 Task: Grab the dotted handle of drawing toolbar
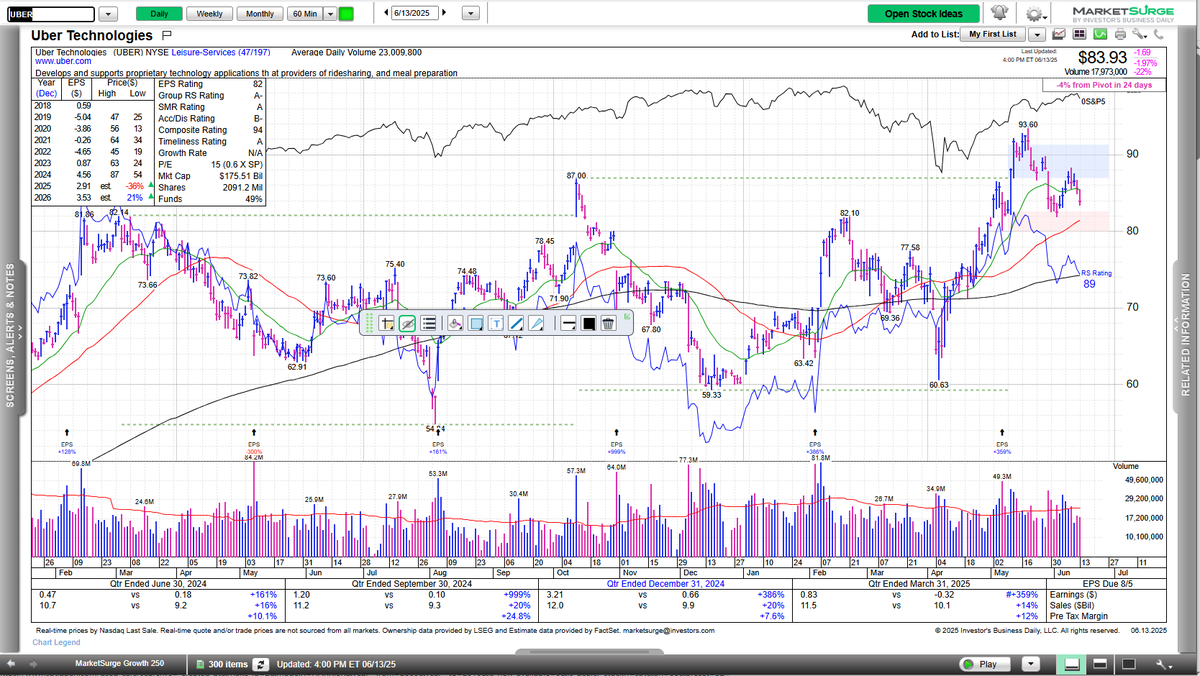(x=369, y=323)
